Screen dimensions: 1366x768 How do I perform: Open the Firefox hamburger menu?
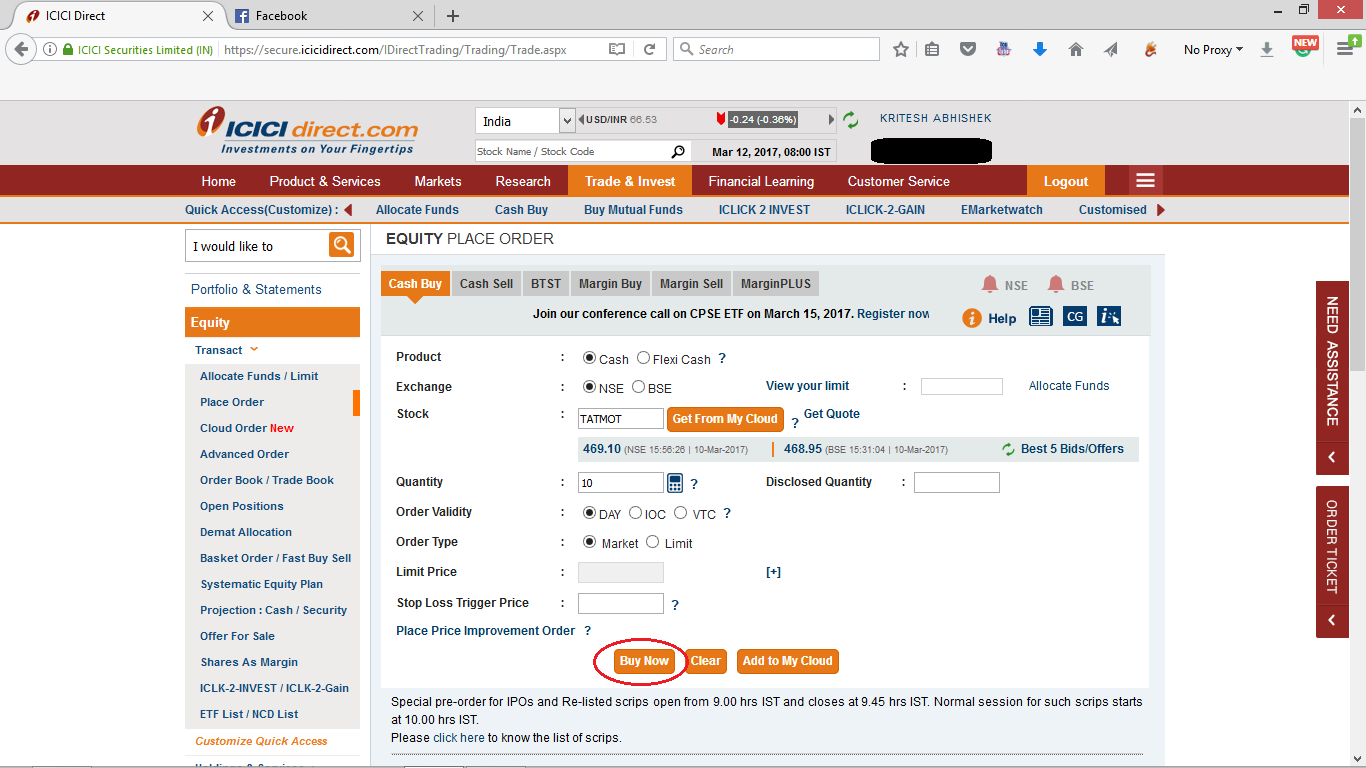(1345, 49)
